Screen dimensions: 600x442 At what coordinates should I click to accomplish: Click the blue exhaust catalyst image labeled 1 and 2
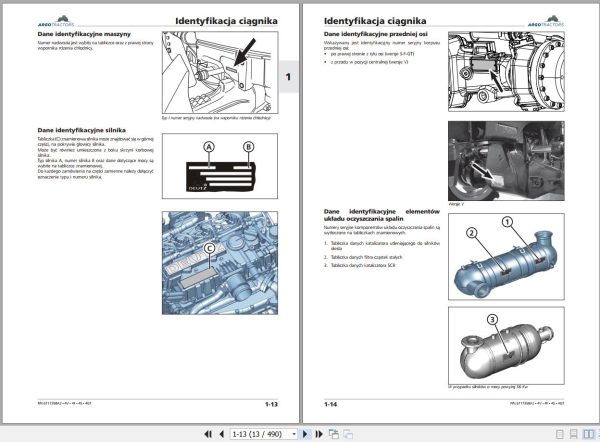coord(506,257)
